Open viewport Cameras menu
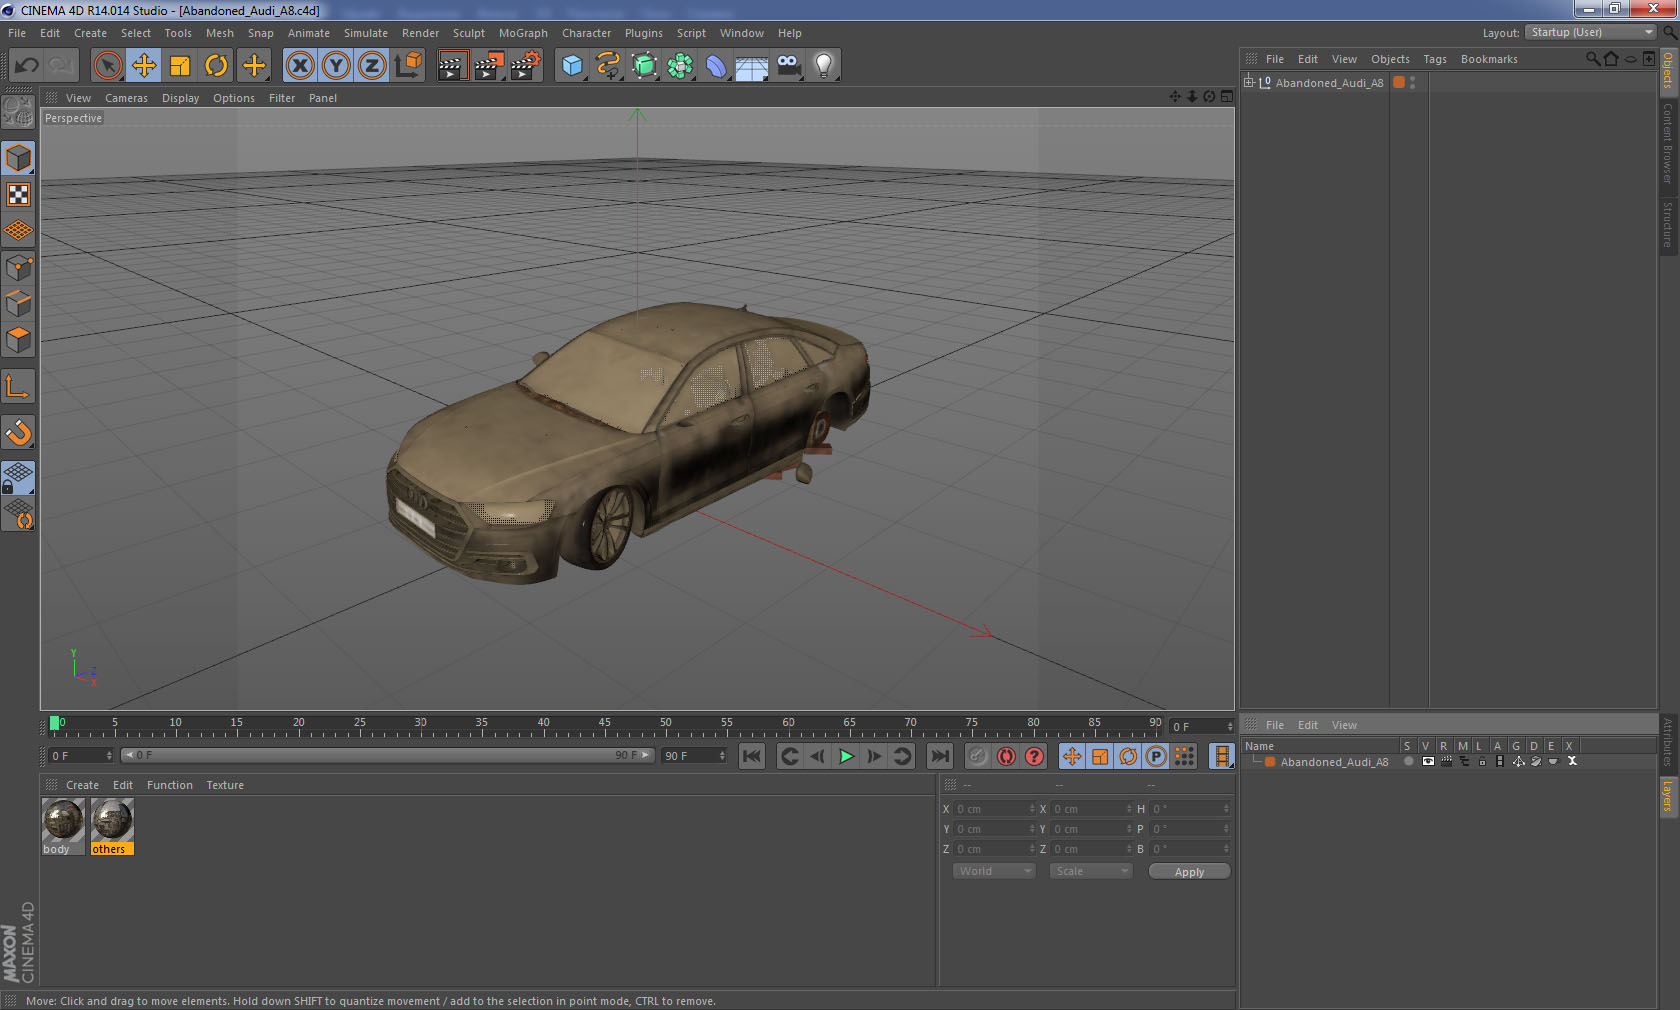 point(126,98)
